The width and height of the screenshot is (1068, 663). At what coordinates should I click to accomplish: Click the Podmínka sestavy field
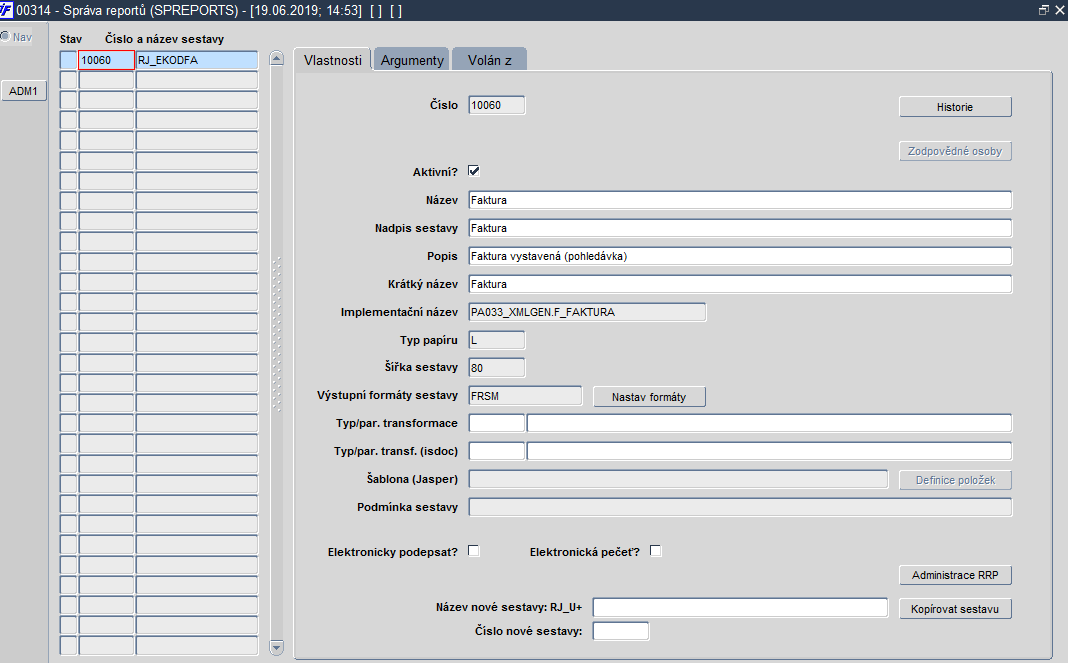tap(740, 507)
